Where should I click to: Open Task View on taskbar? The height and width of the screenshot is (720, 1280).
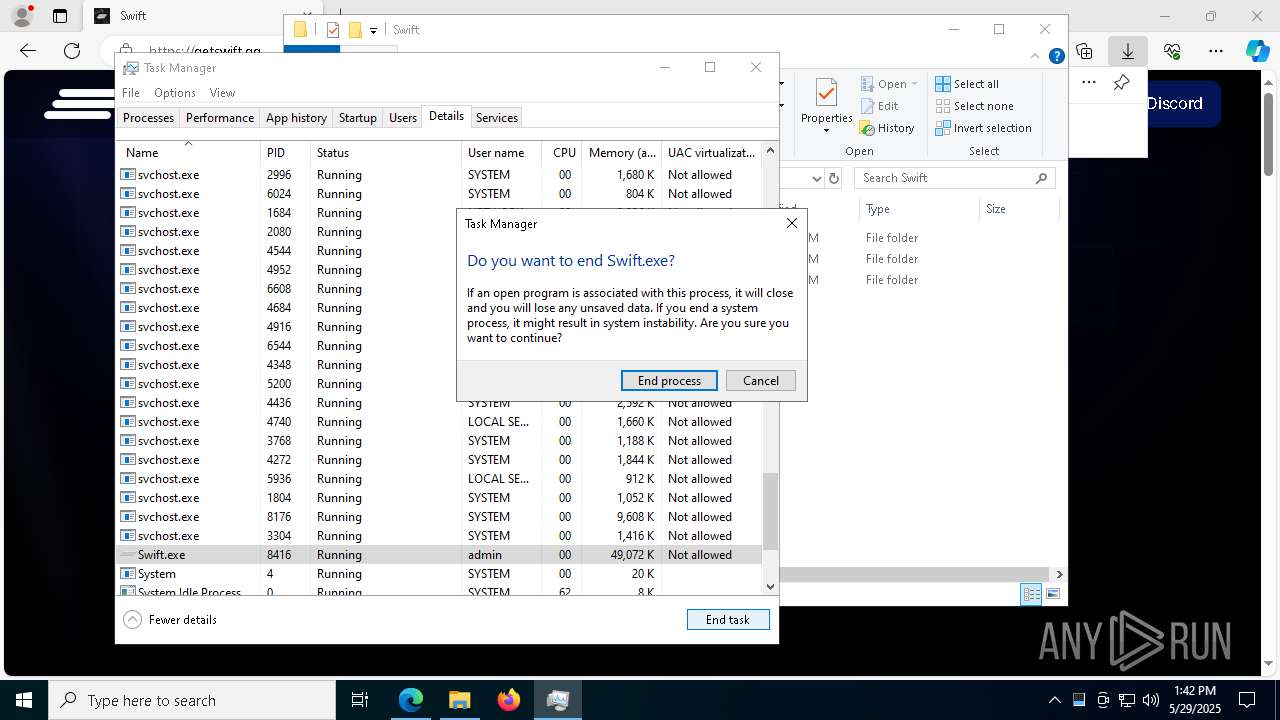click(360, 700)
